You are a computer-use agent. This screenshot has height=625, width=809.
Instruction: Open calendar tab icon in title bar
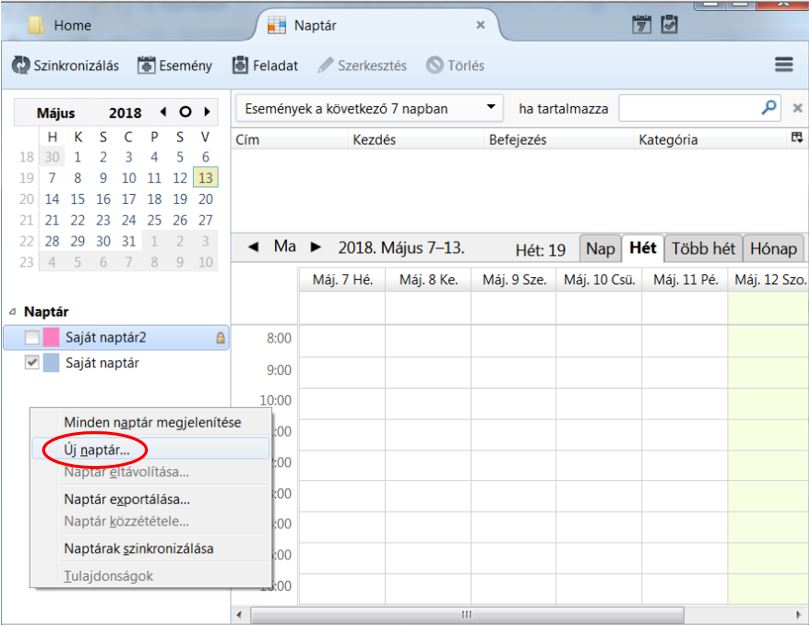point(645,23)
